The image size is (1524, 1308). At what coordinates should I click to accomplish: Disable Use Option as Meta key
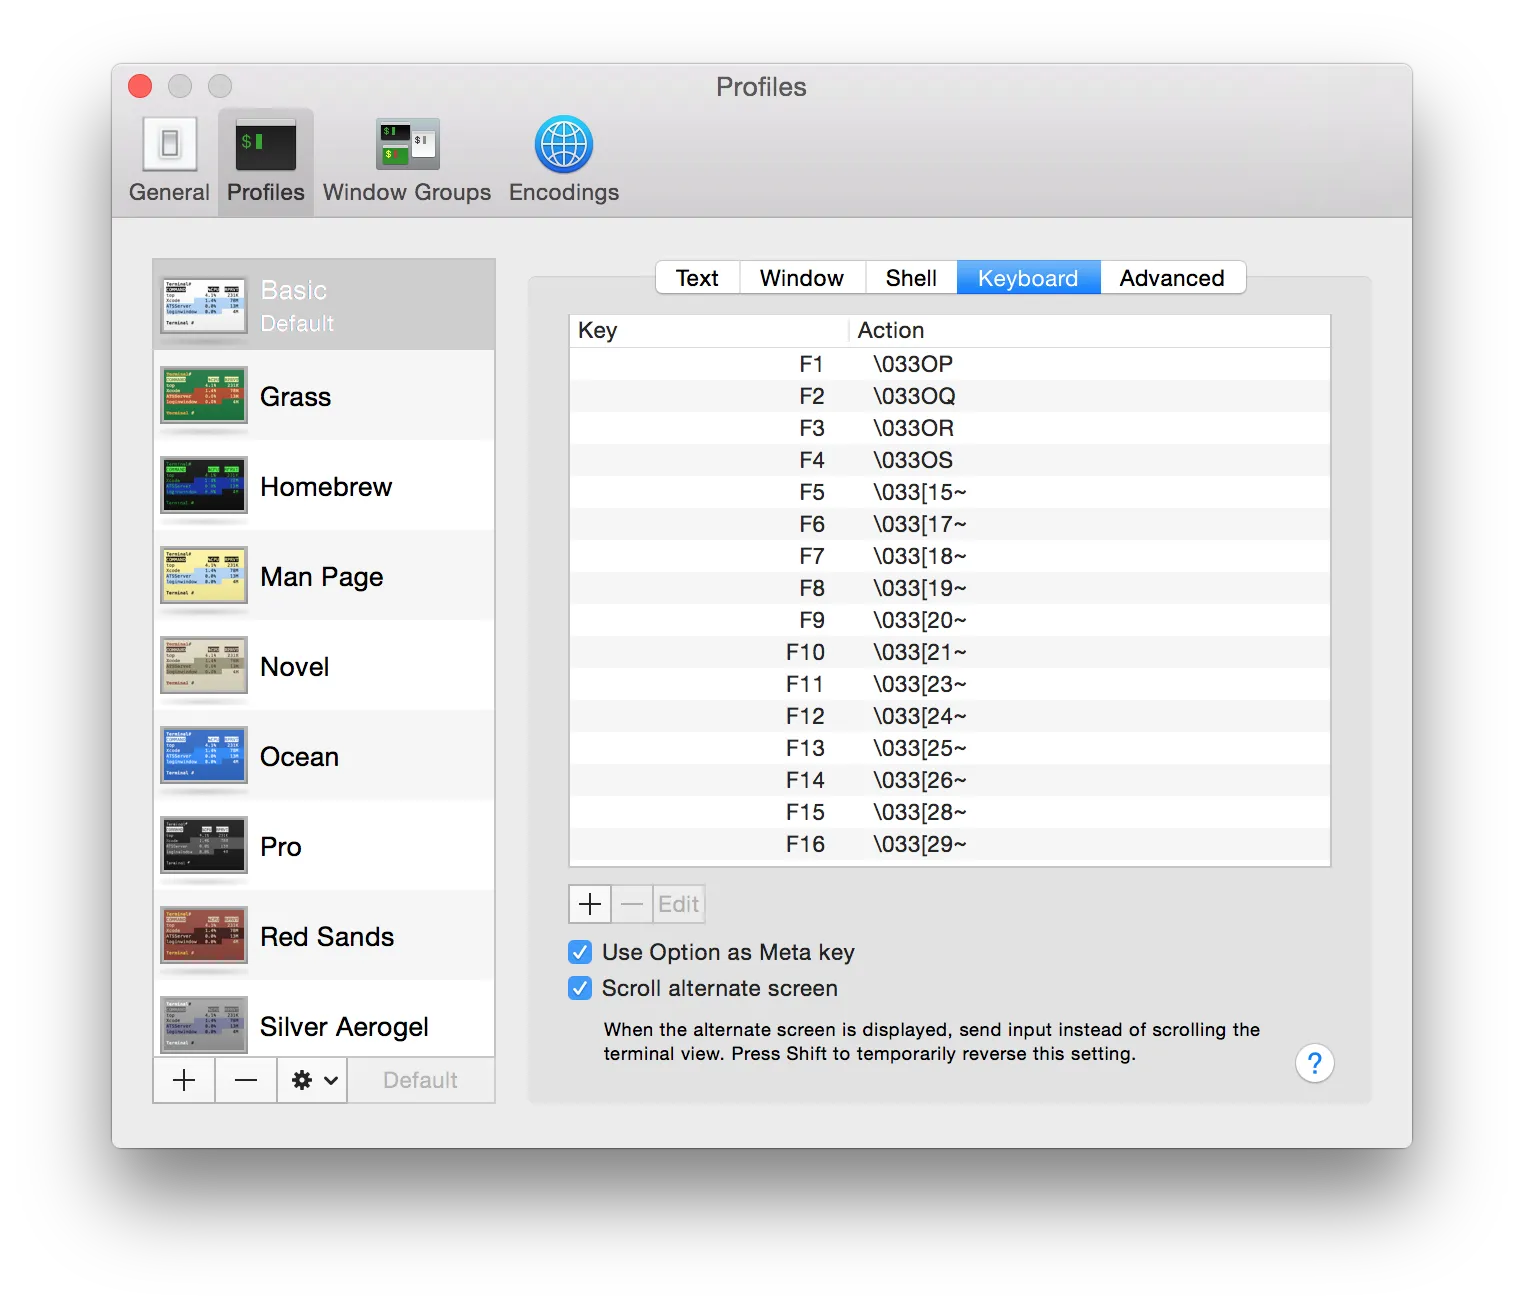coord(580,952)
